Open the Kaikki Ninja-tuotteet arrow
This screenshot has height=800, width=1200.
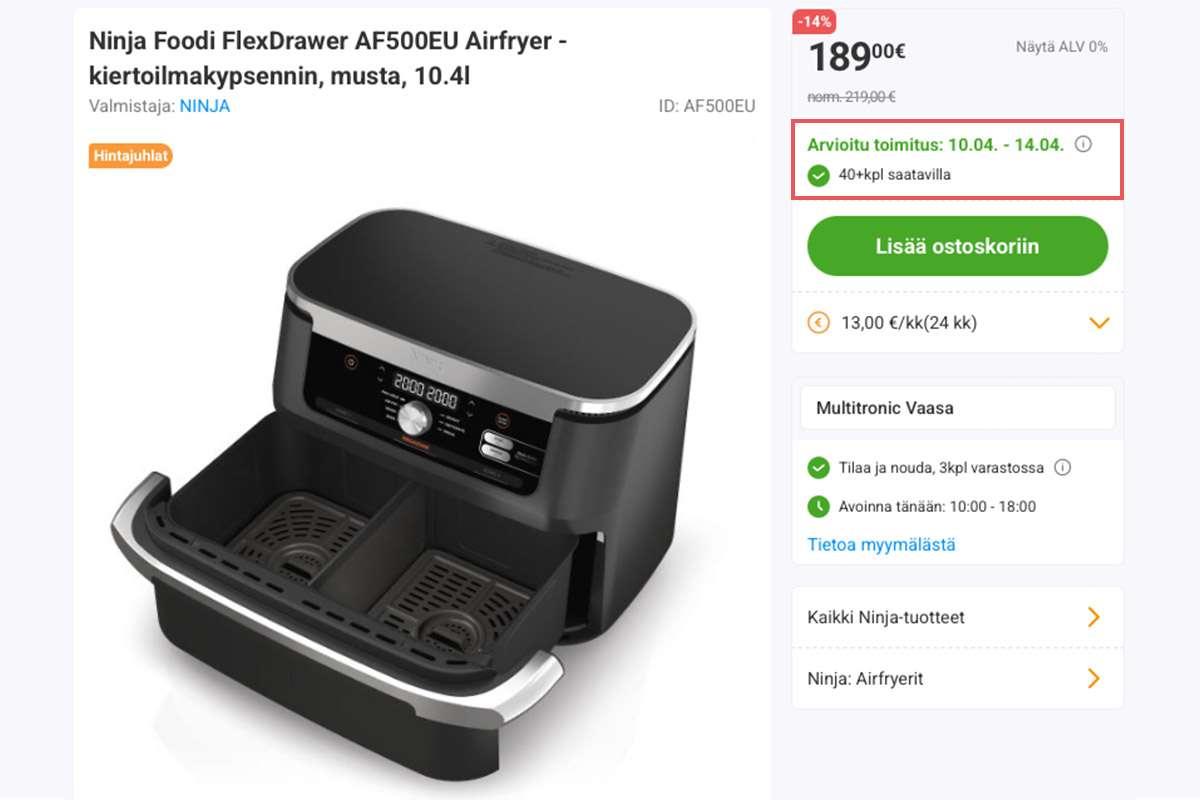click(x=1094, y=617)
